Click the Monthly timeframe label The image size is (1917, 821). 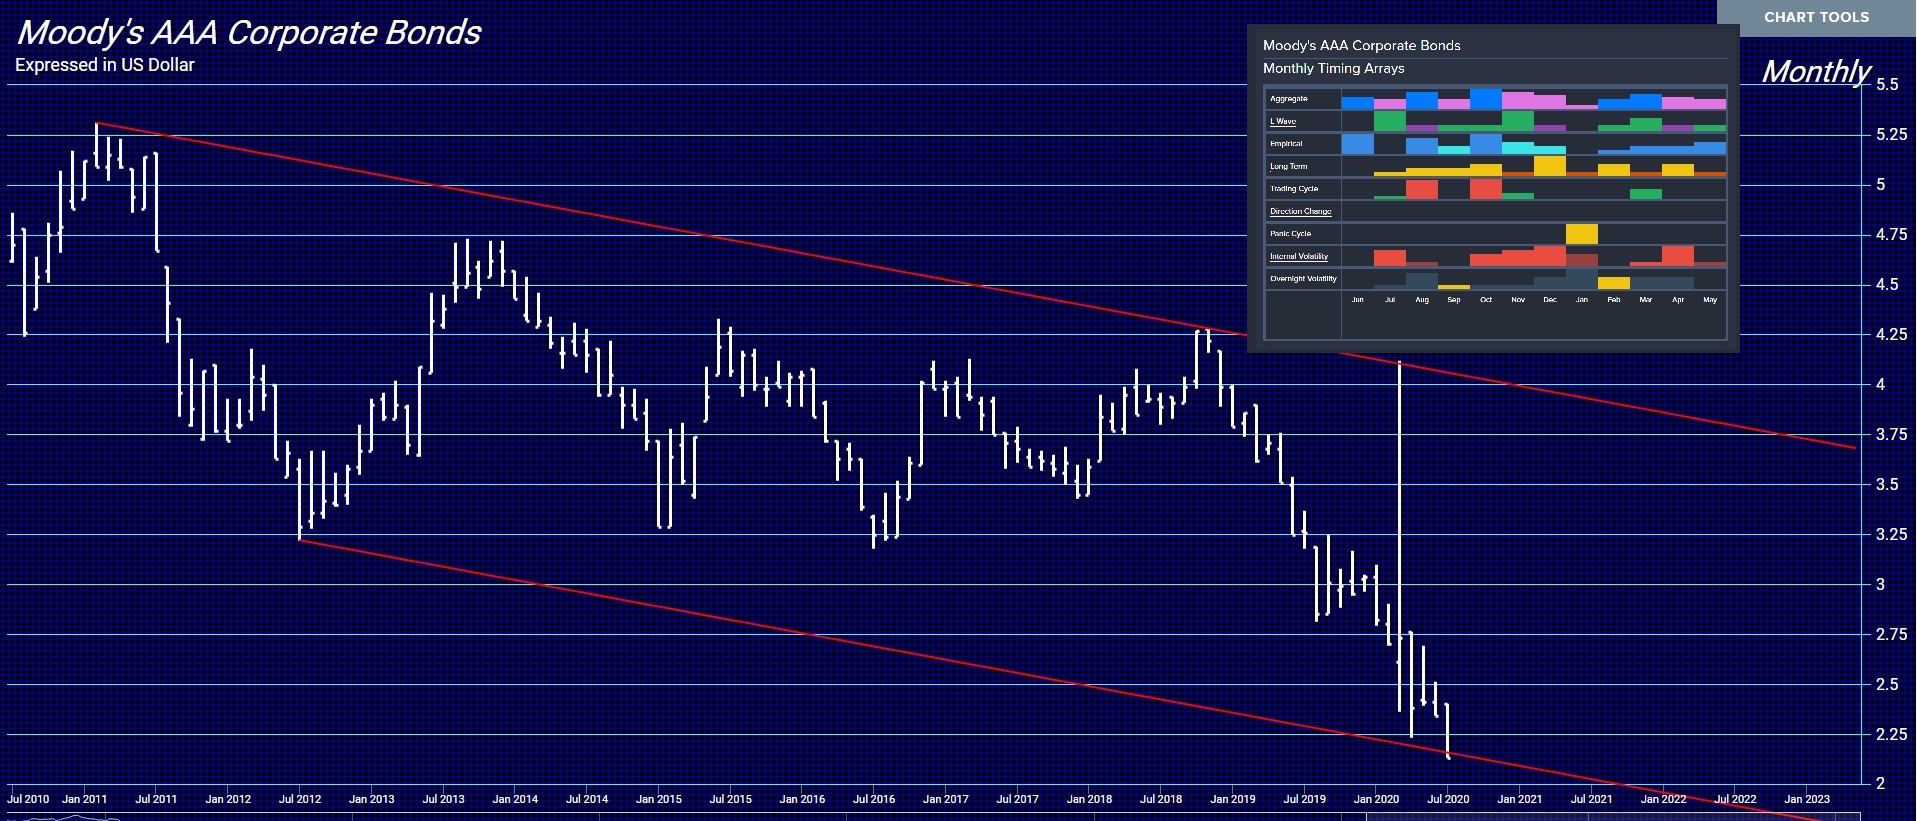[1815, 72]
